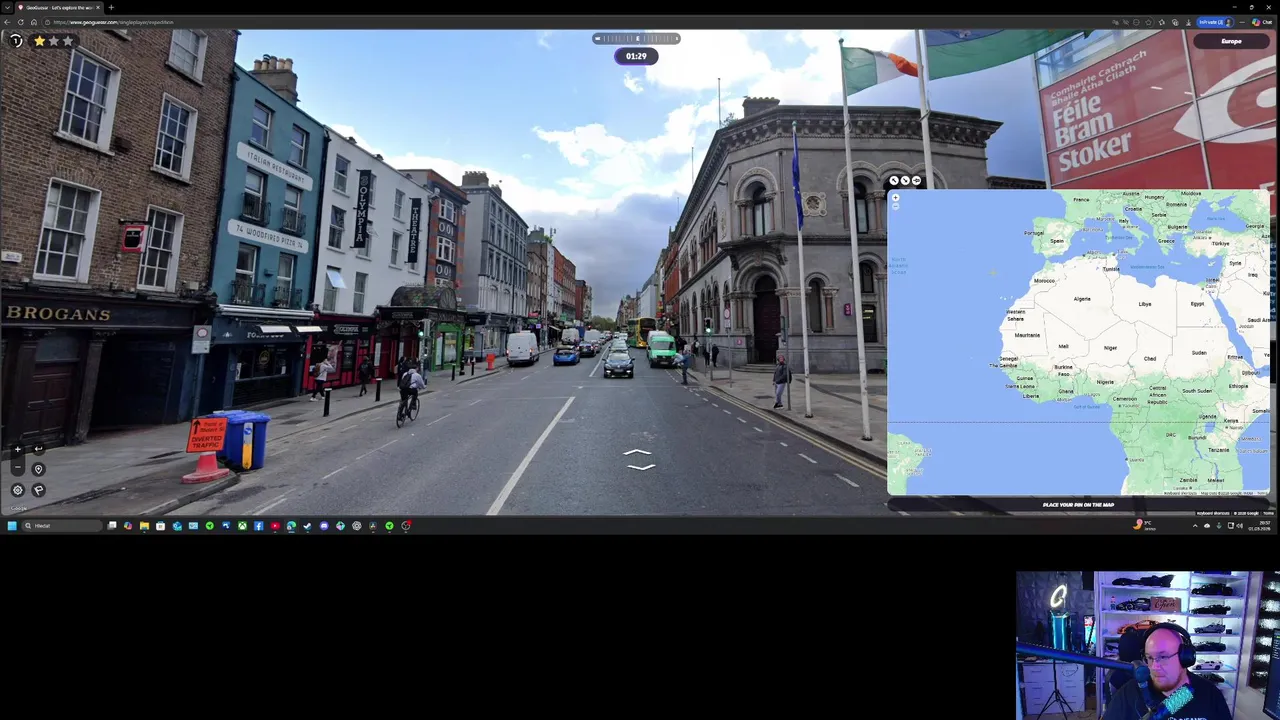Open the Edge browser taskbar icon
The image size is (1280, 720).
tap(291, 525)
